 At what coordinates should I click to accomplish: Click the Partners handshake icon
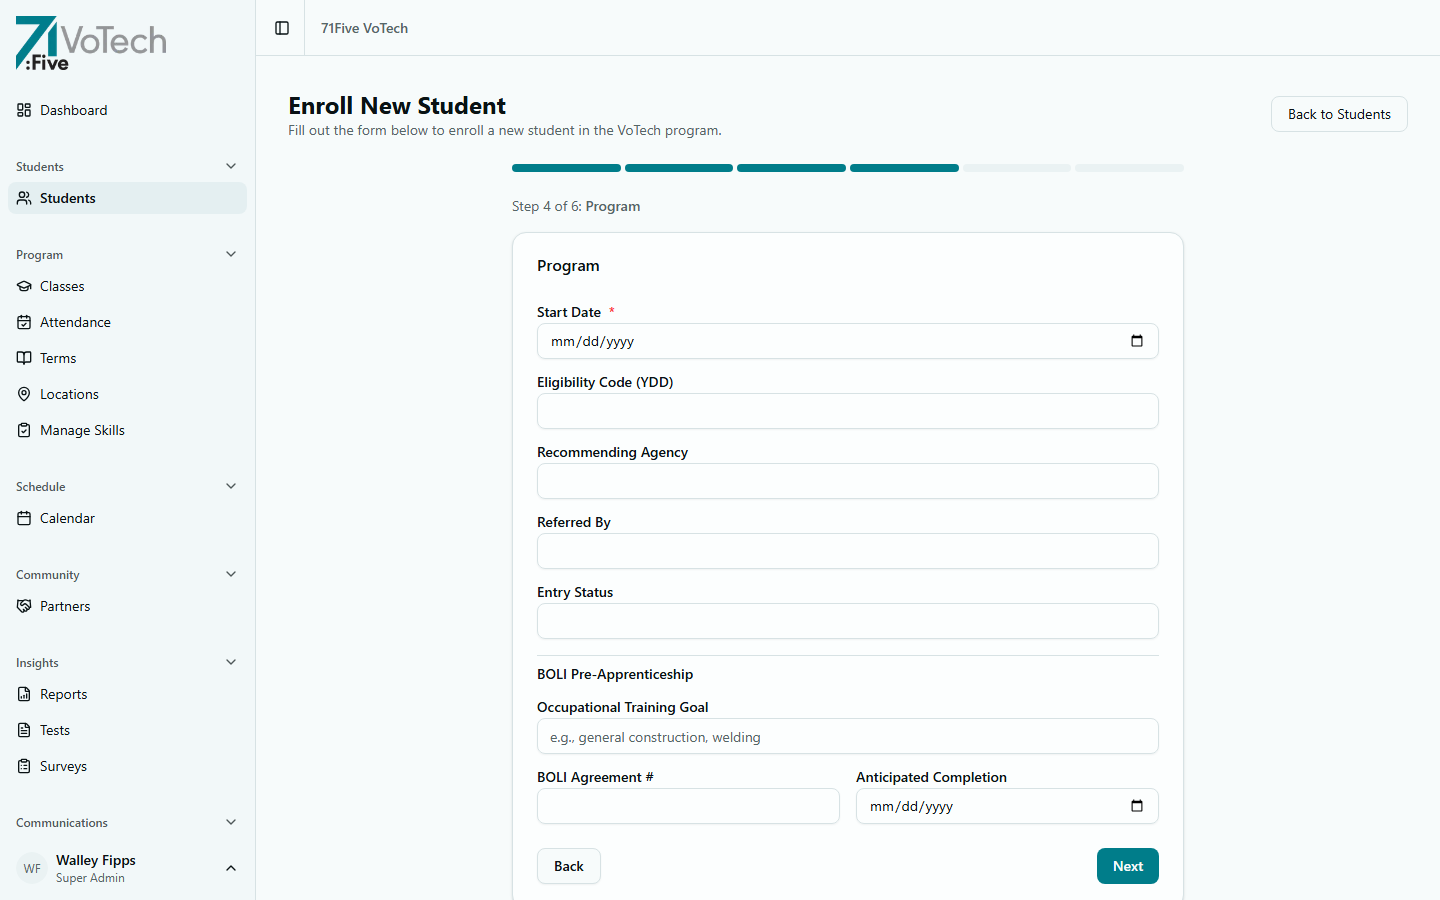24,606
